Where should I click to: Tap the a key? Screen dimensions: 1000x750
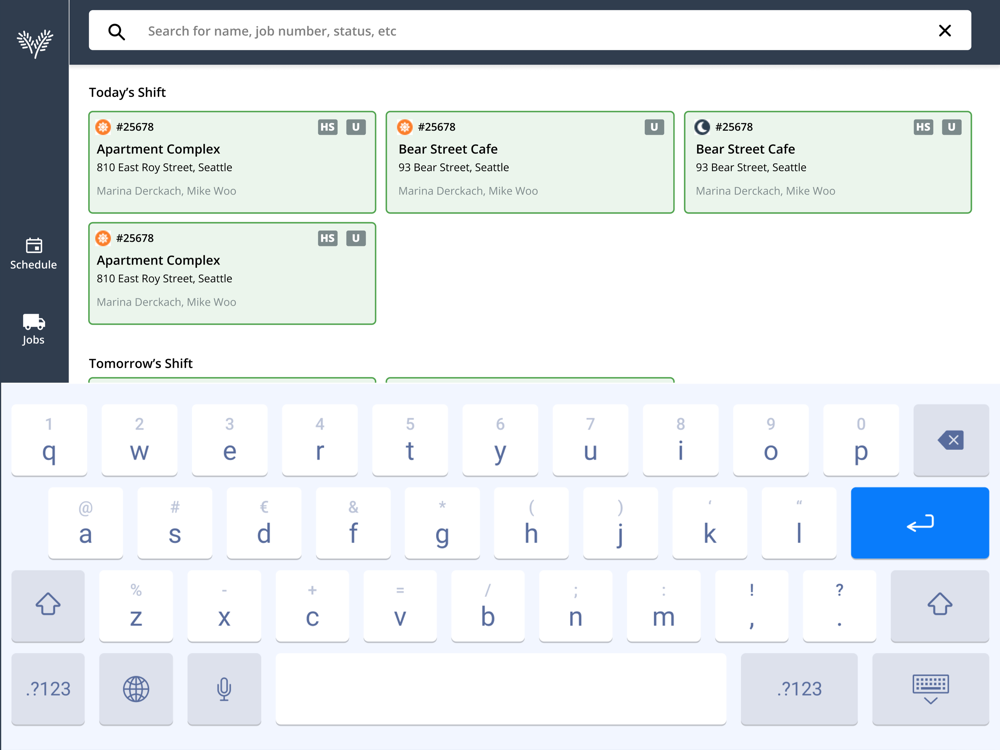[x=85, y=523]
